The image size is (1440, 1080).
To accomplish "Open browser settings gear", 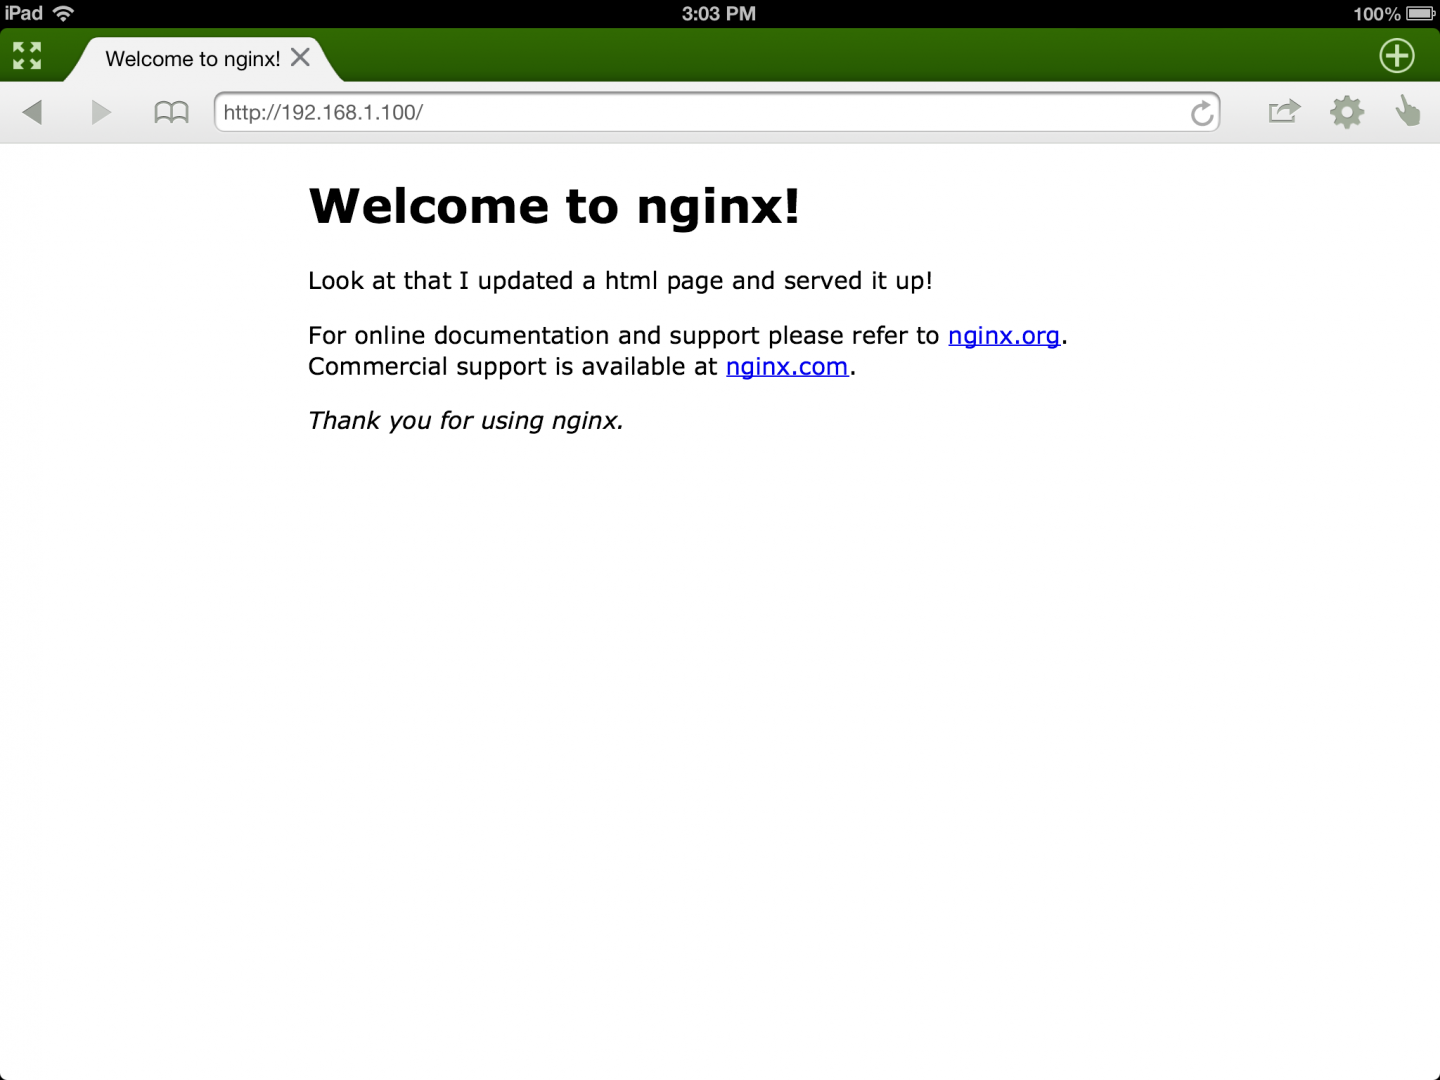I will point(1347,112).
